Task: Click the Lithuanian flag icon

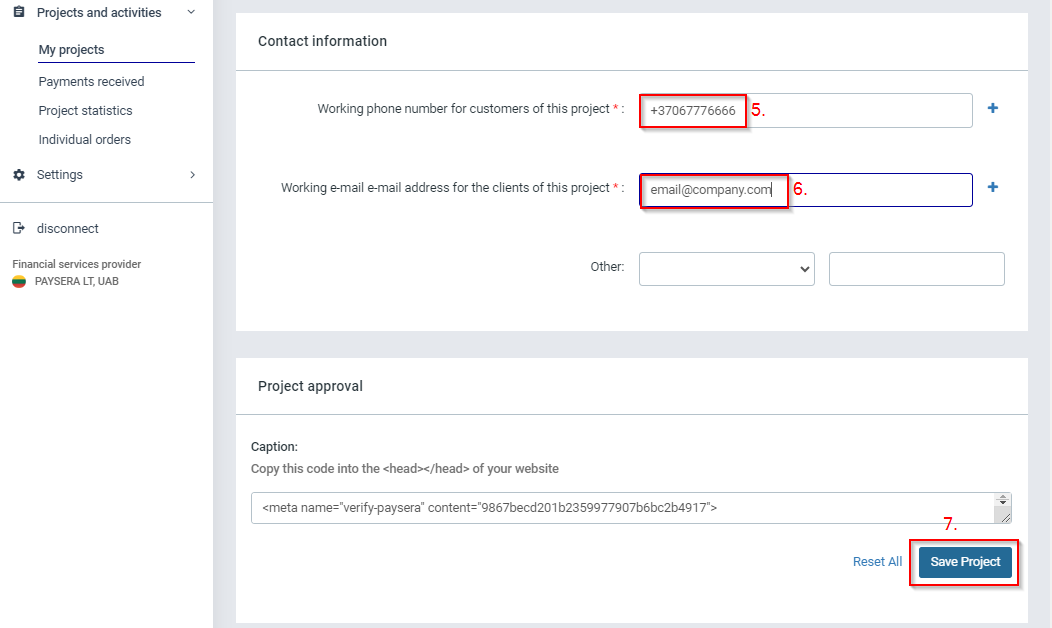Action: [x=18, y=282]
